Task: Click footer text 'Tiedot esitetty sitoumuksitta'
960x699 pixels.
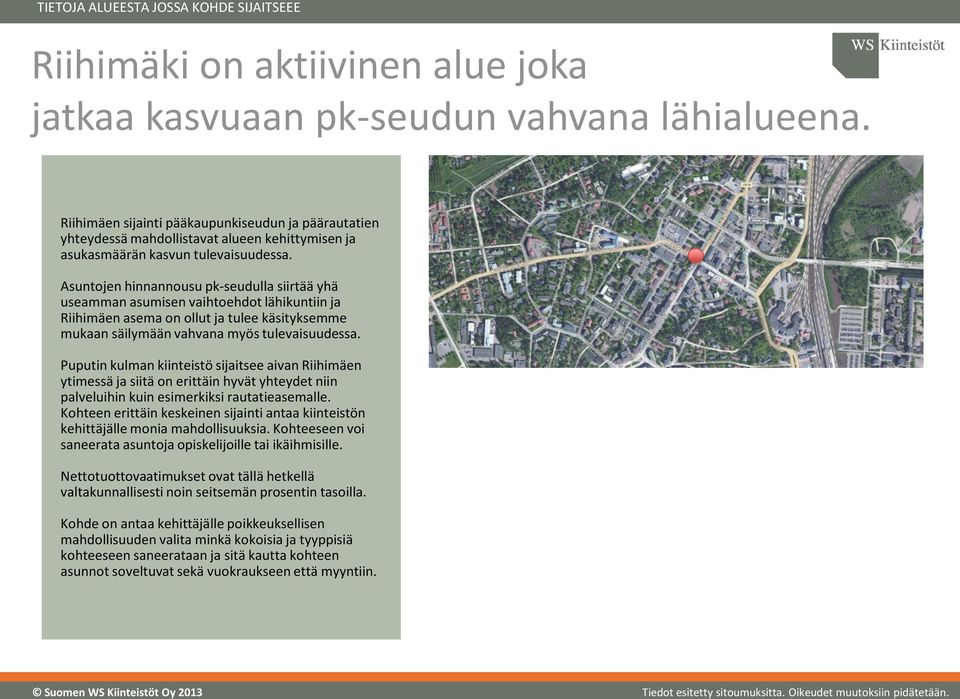Action: point(713,692)
